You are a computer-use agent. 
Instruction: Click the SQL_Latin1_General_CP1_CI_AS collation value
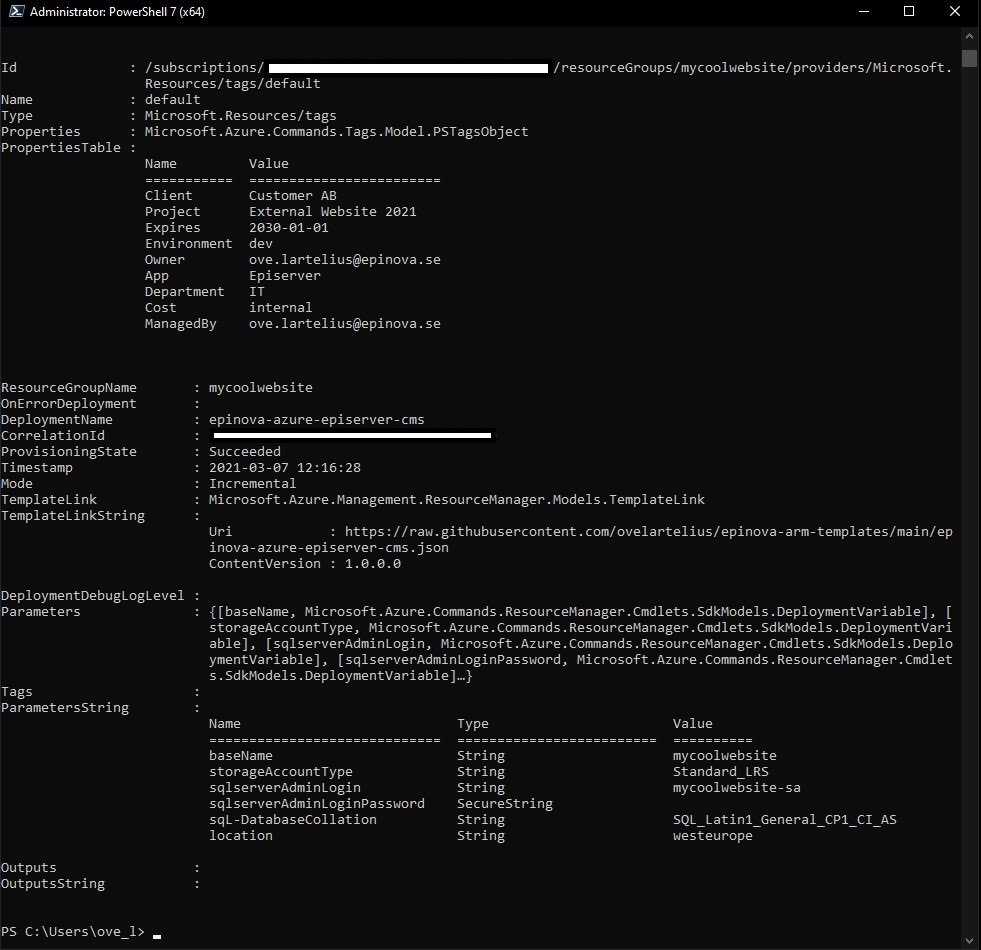(784, 820)
